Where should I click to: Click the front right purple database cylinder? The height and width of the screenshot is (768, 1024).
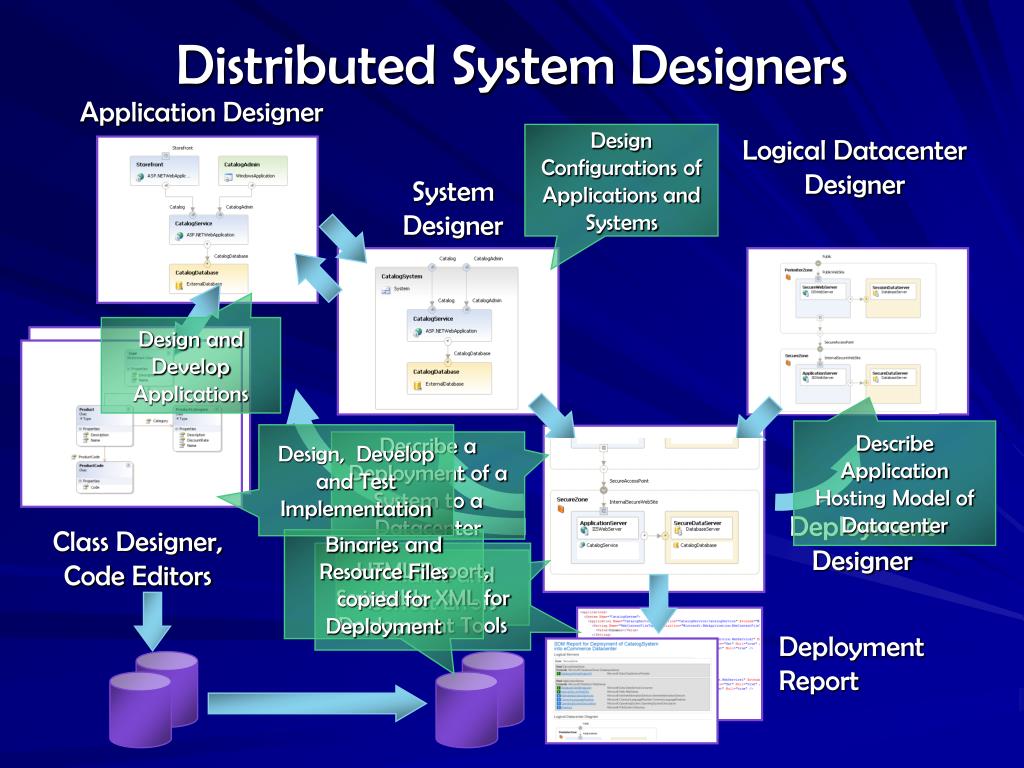pos(466,710)
